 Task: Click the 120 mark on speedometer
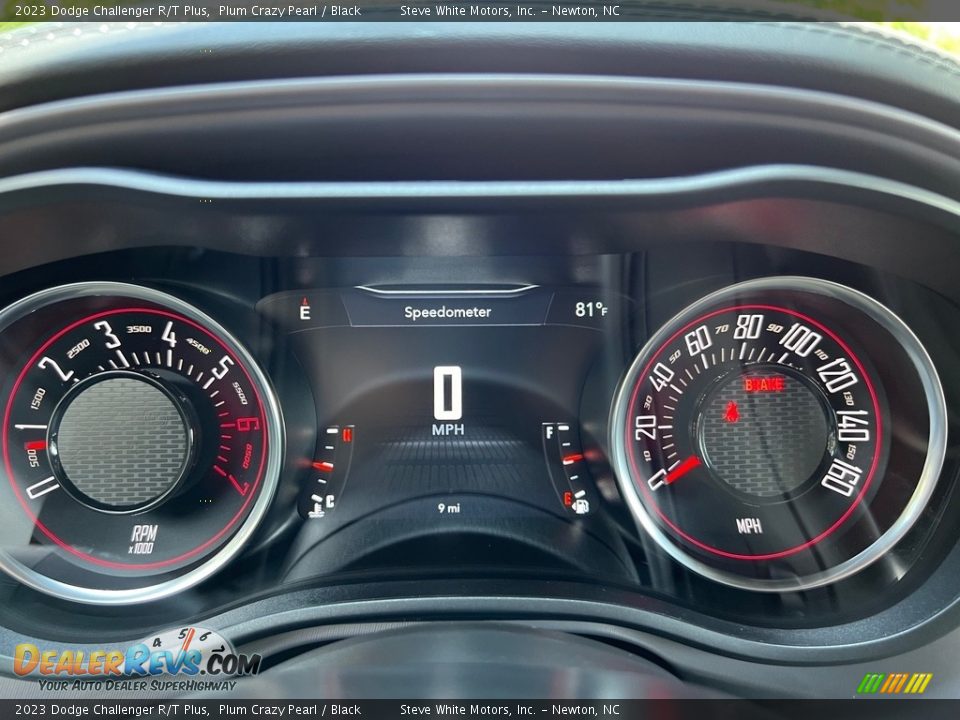click(x=838, y=375)
